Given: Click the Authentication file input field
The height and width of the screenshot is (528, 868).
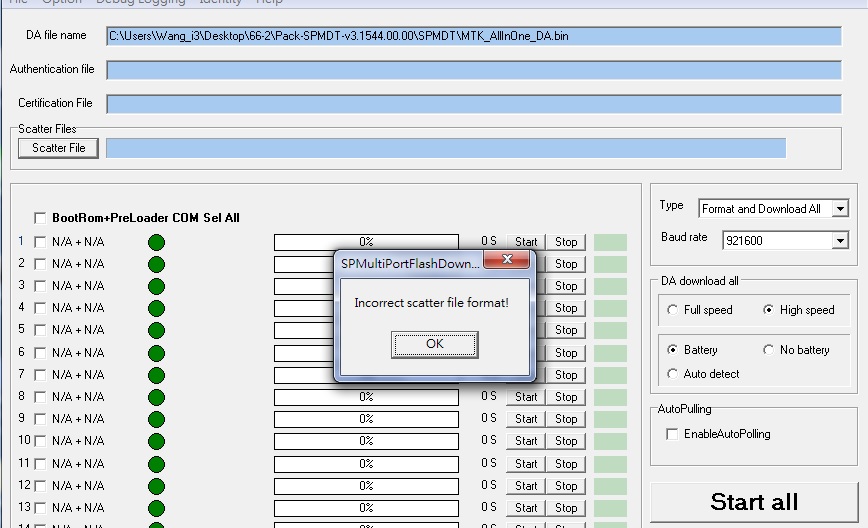Looking at the screenshot, I should tap(473, 70).
